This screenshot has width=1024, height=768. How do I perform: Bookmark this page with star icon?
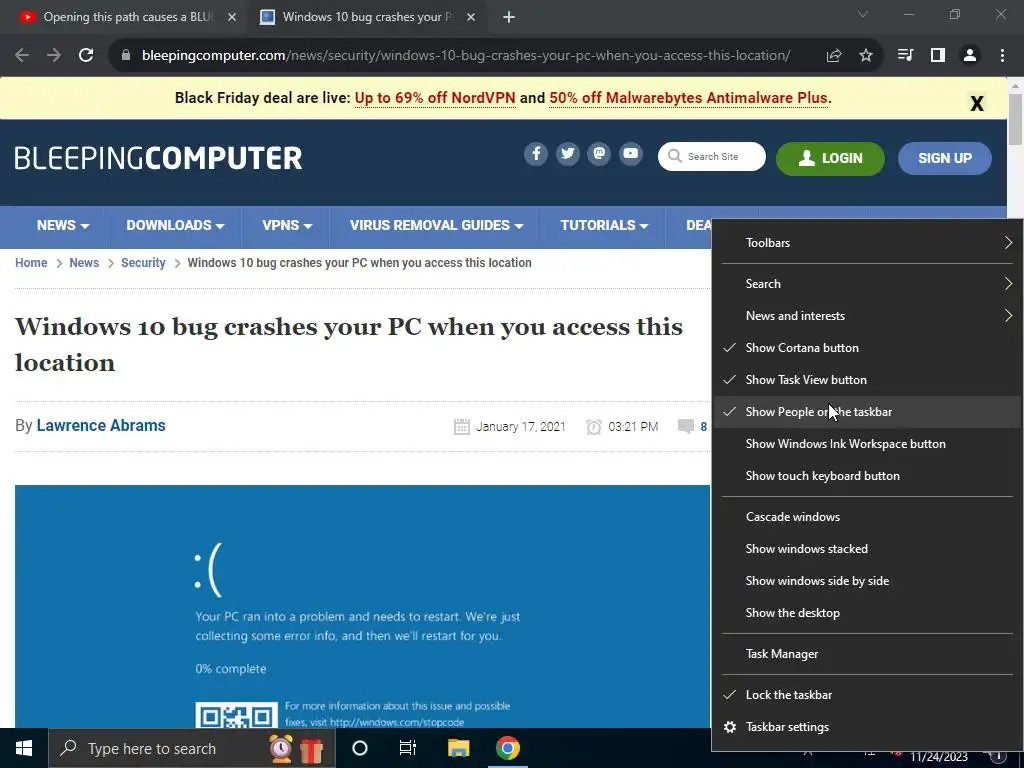coord(866,56)
